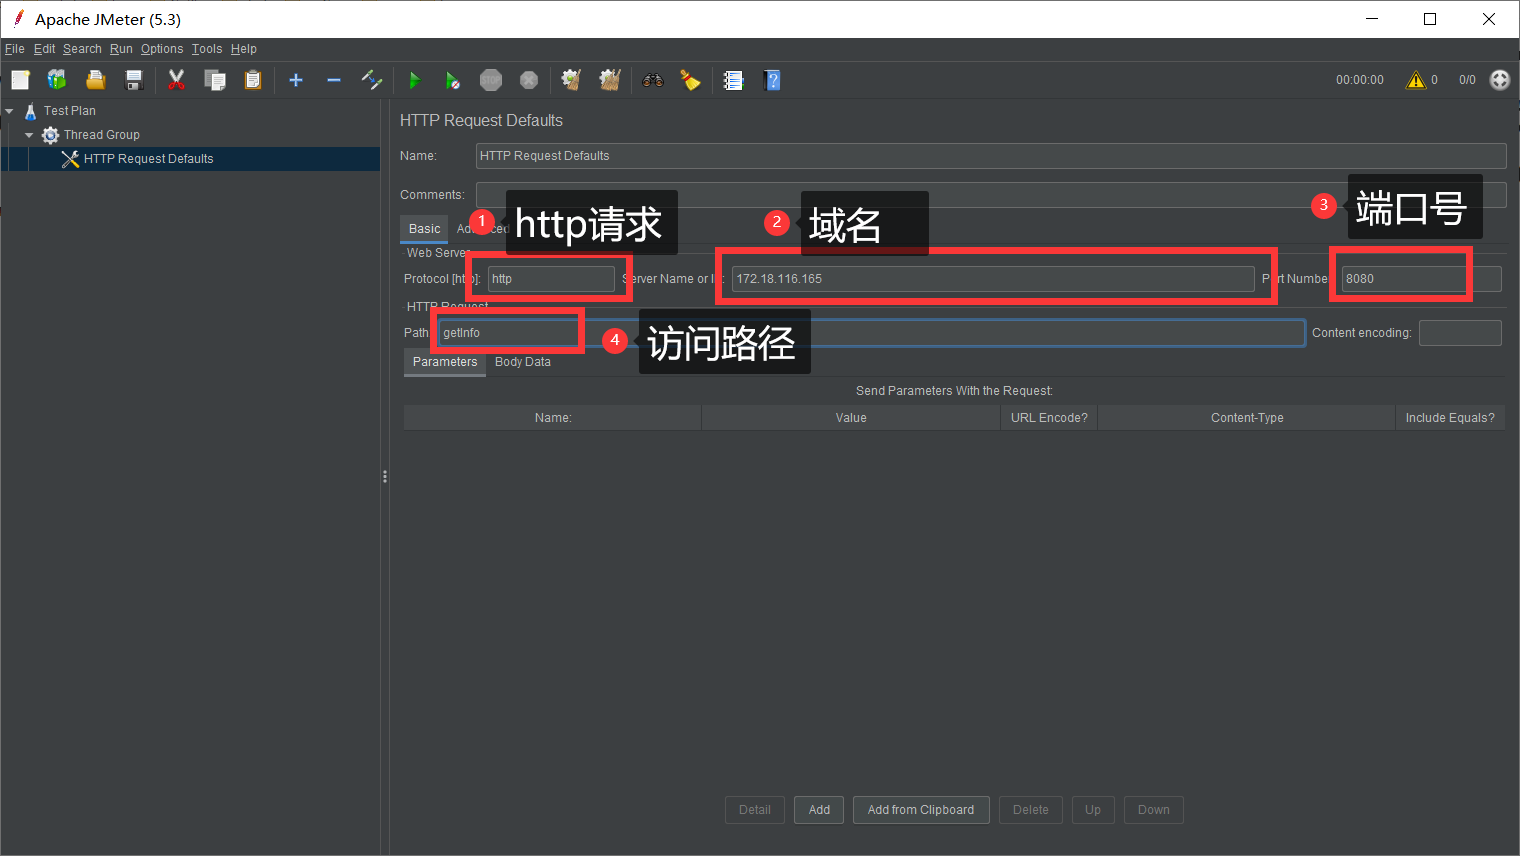The width and height of the screenshot is (1520, 856).
Task: Click the Toggle enable/disable toolbar icon
Action: tap(372, 80)
